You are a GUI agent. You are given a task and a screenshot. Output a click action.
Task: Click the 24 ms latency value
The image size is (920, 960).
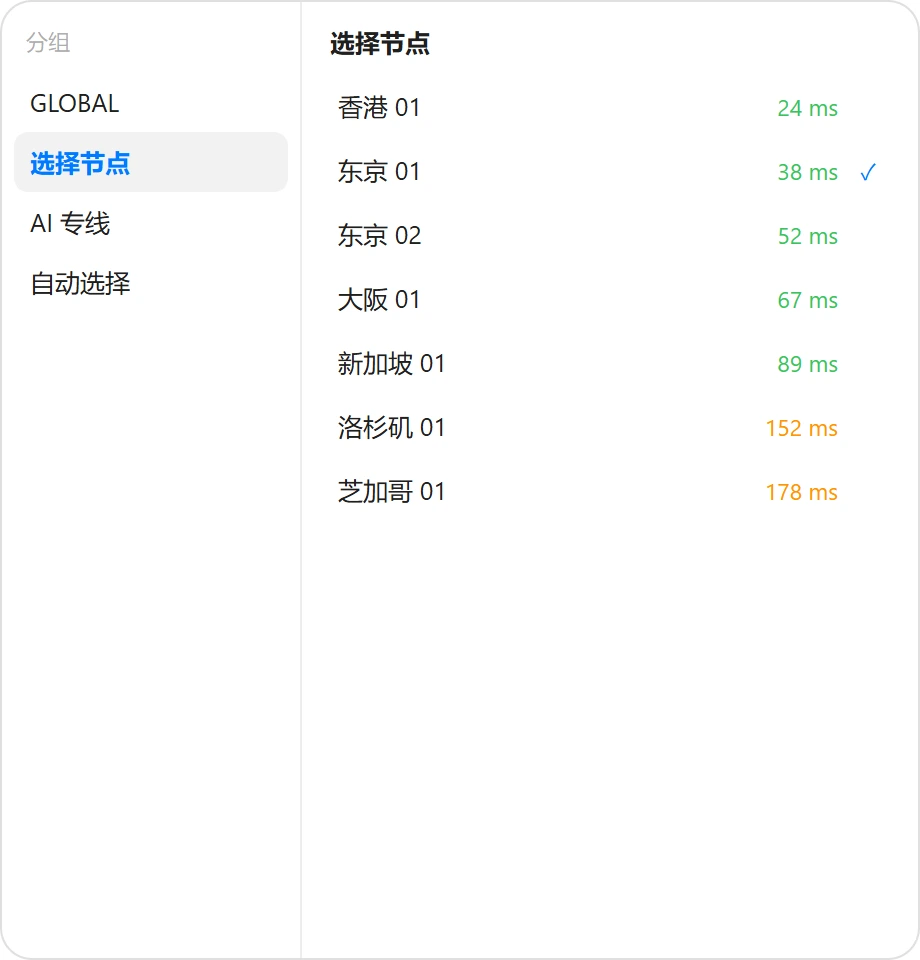coord(807,108)
